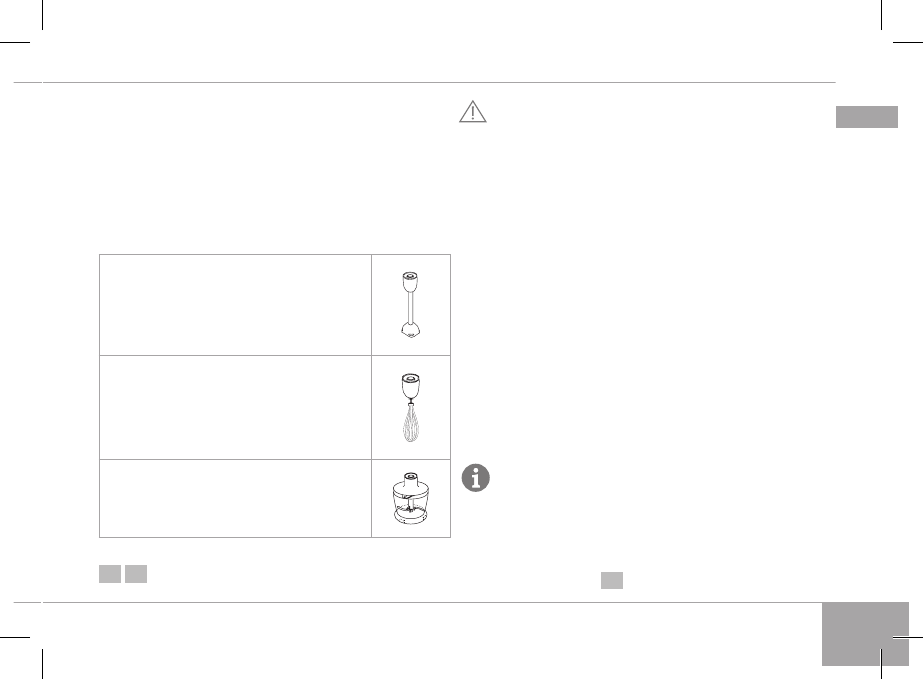Click the gray page number block in the corner
The width and height of the screenshot is (923, 679).
[x=866, y=633]
